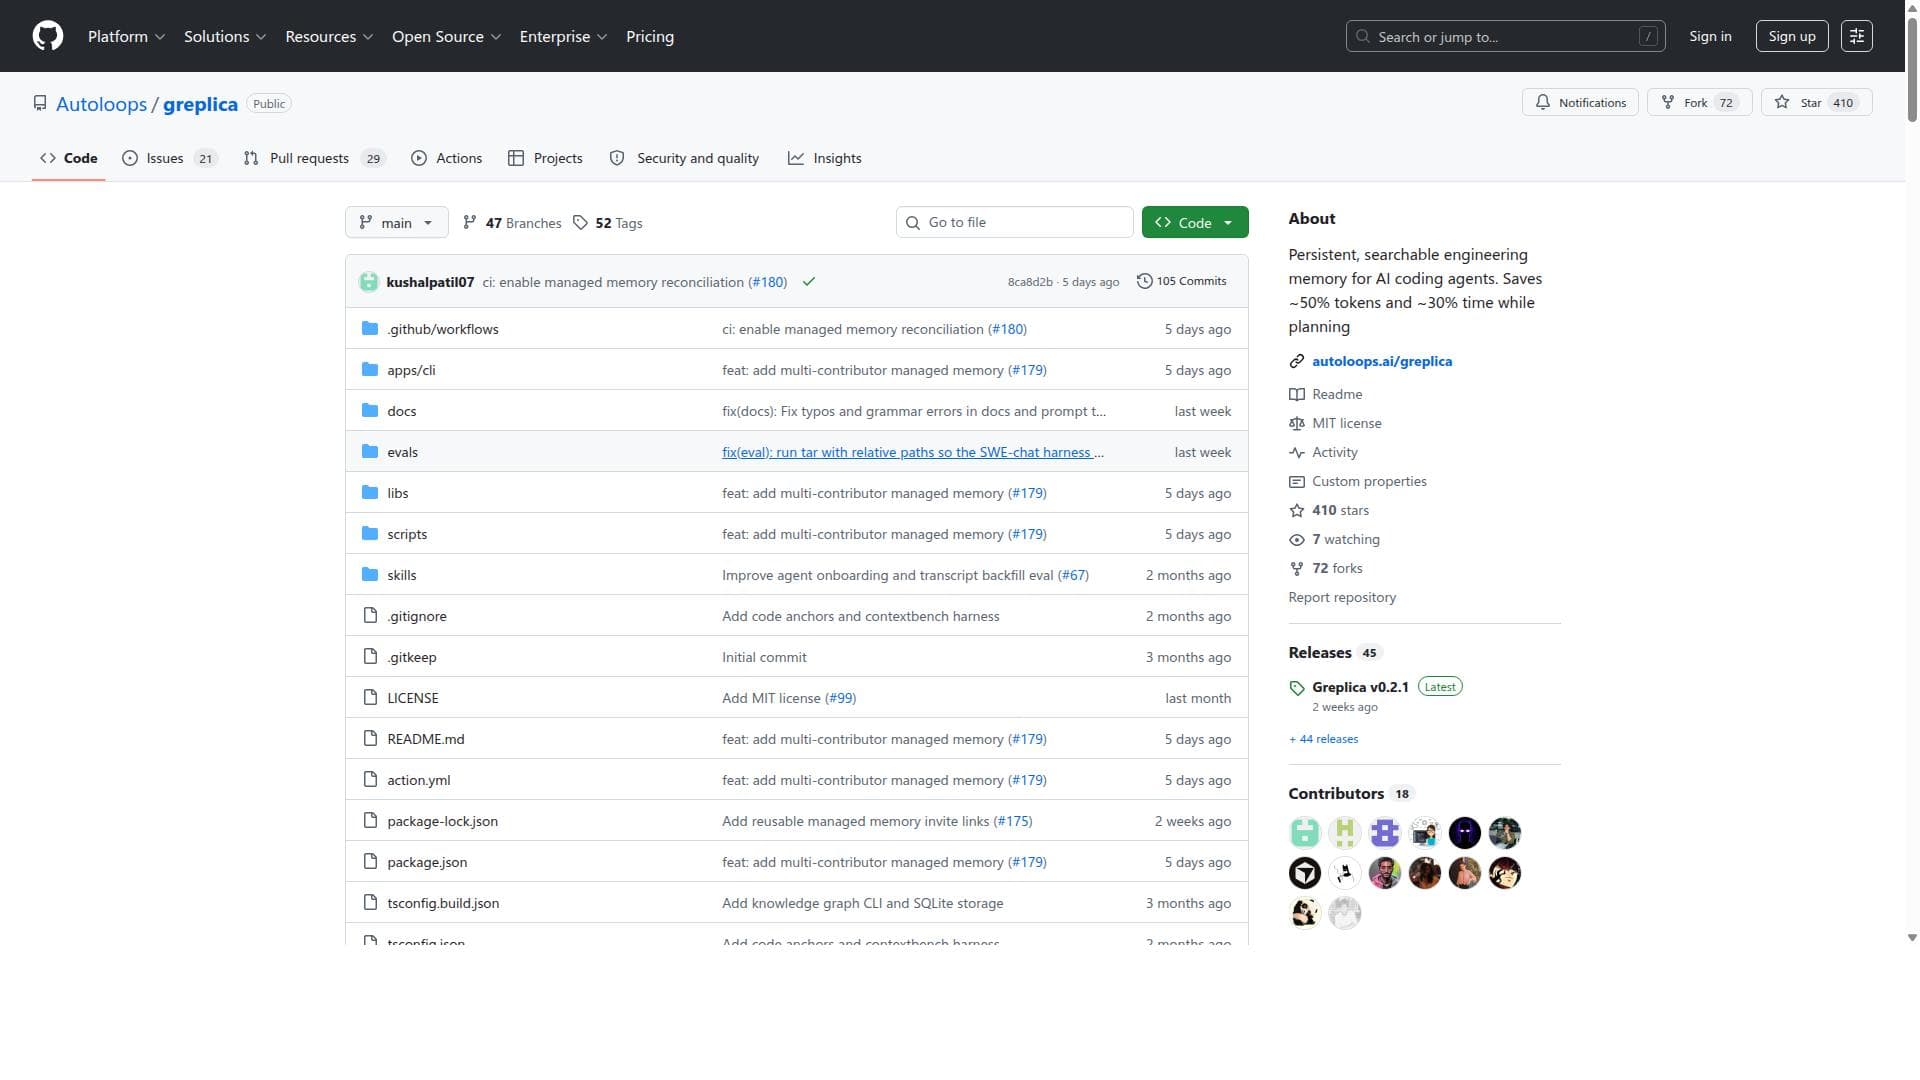Viewport: 1920px width, 1080px height.
Task: Click the fork icon beside 72 forks
Action: [x=1297, y=568]
